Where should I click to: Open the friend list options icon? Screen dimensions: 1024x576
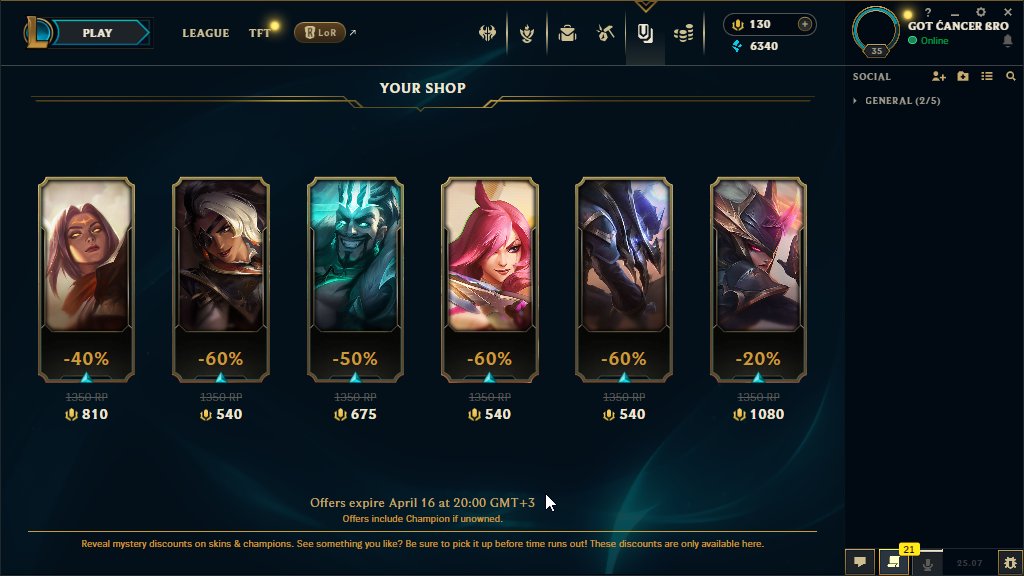point(987,76)
